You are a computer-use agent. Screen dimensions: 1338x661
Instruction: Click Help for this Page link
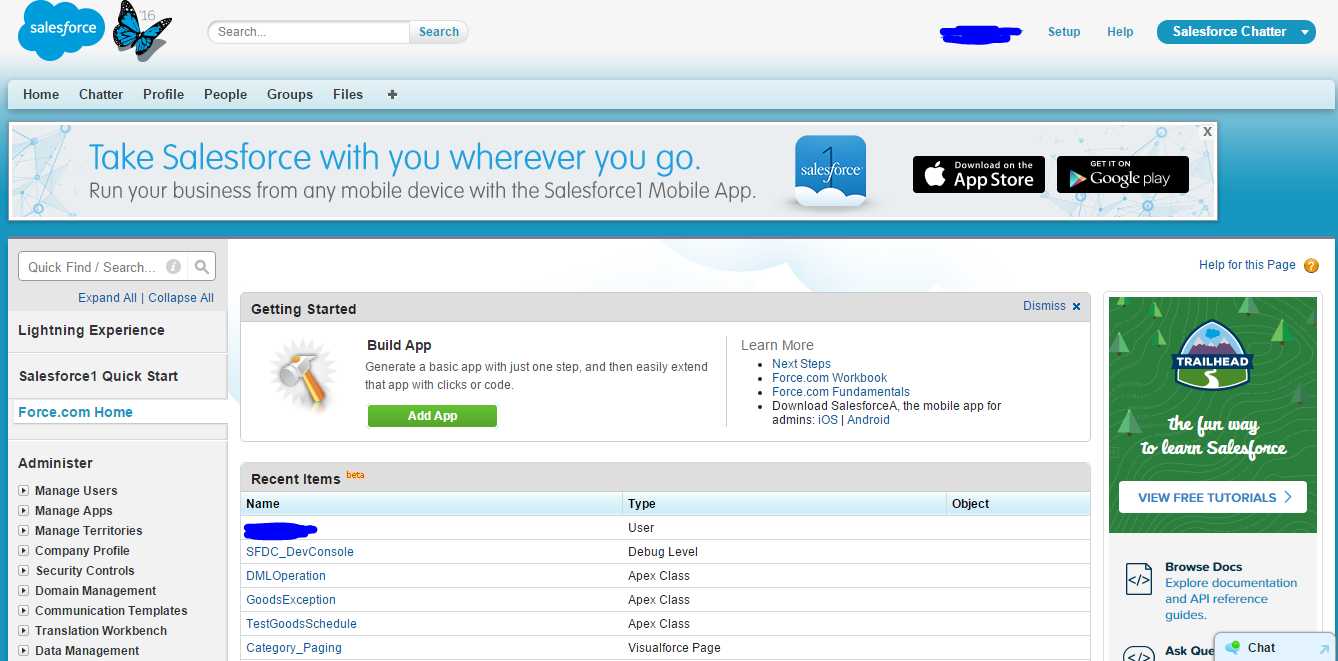click(1247, 265)
